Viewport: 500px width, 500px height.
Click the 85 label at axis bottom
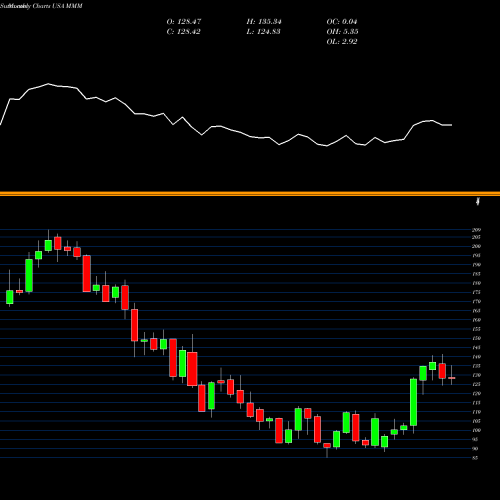click(x=475, y=458)
